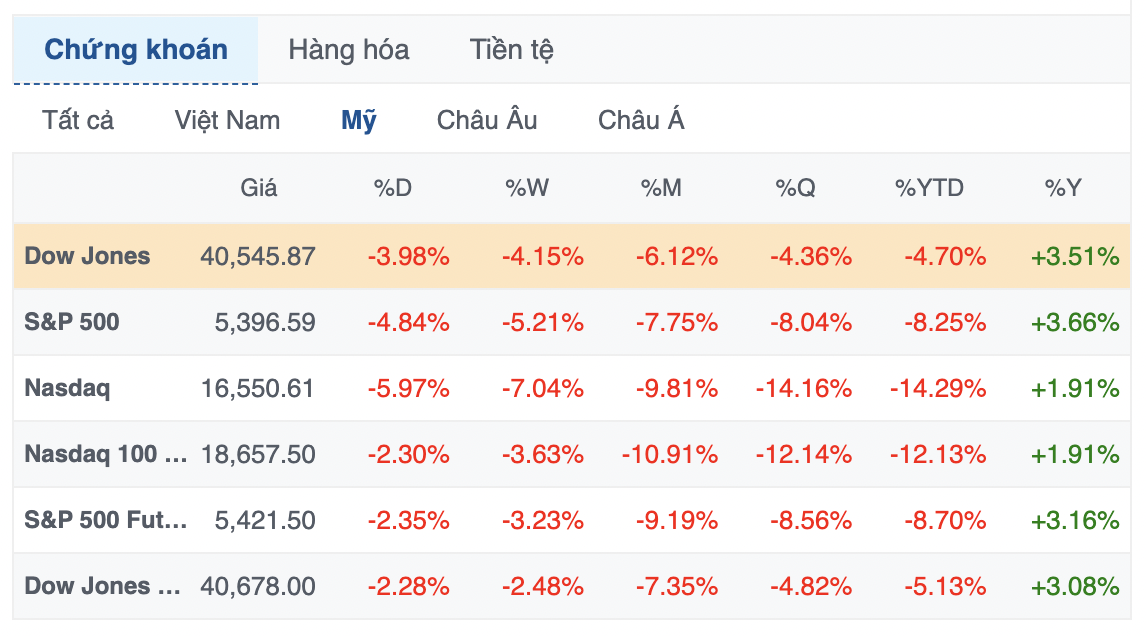1146x636 pixels.
Task: Click Nasdaq daily change -5.97%
Action: (408, 388)
